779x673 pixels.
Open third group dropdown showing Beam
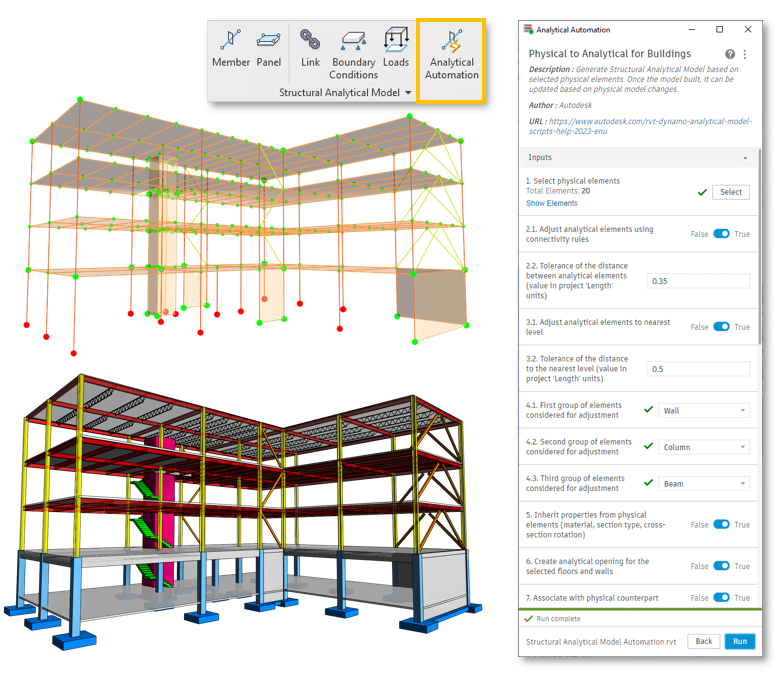tap(704, 484)
